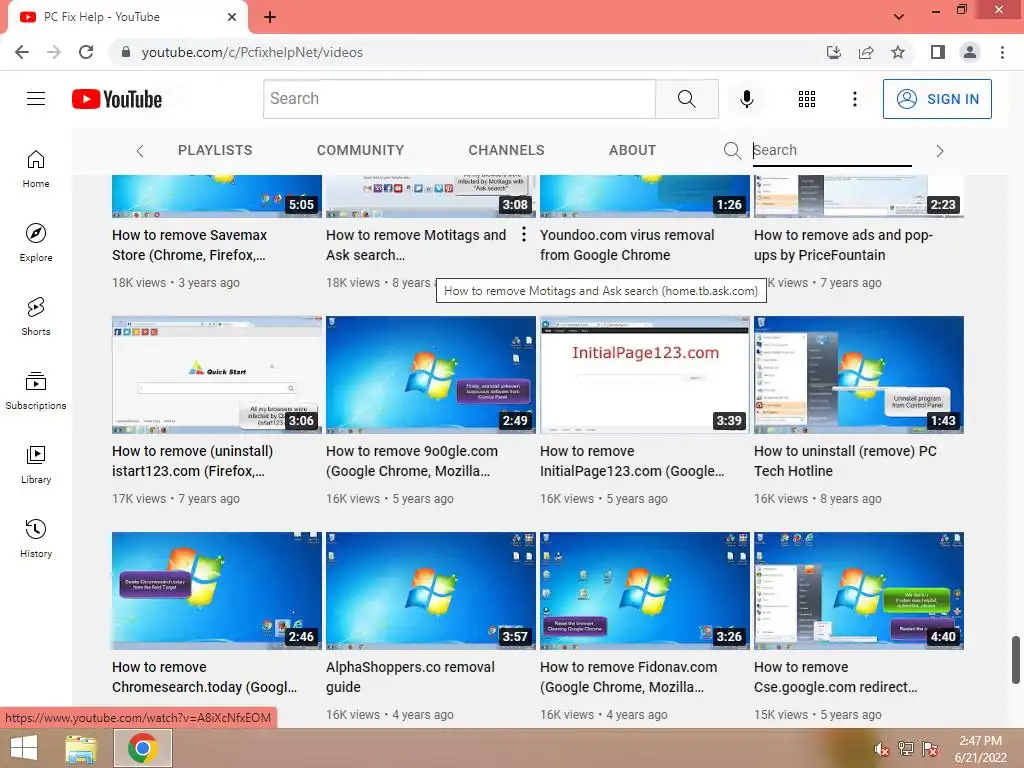
Task: Open the YouTube apps grid icon
Action: pos(807,99)
